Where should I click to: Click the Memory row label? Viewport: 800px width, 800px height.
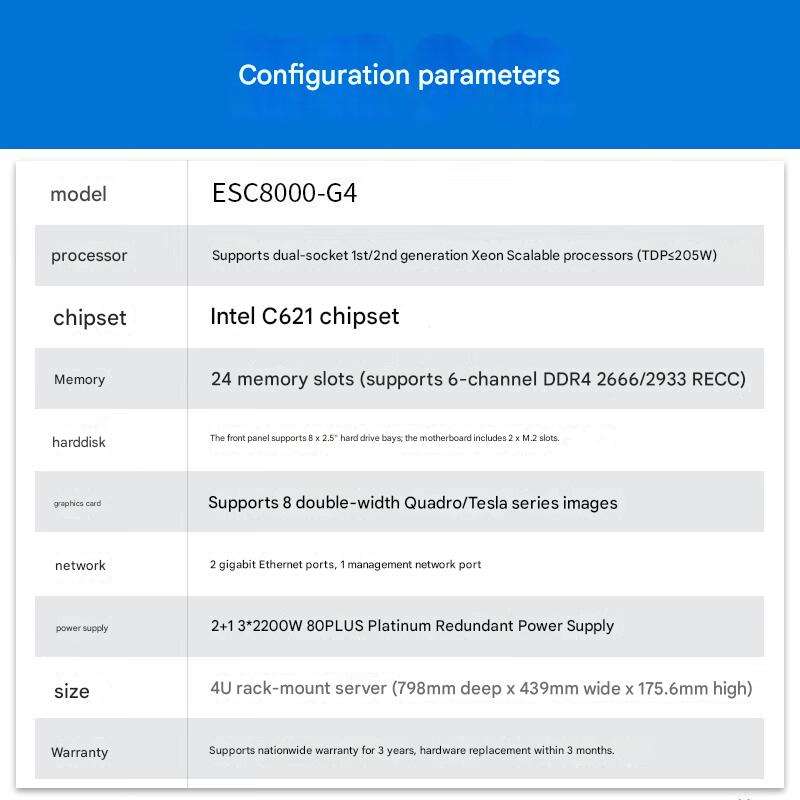pyautogui.click(x=79, y=380)
